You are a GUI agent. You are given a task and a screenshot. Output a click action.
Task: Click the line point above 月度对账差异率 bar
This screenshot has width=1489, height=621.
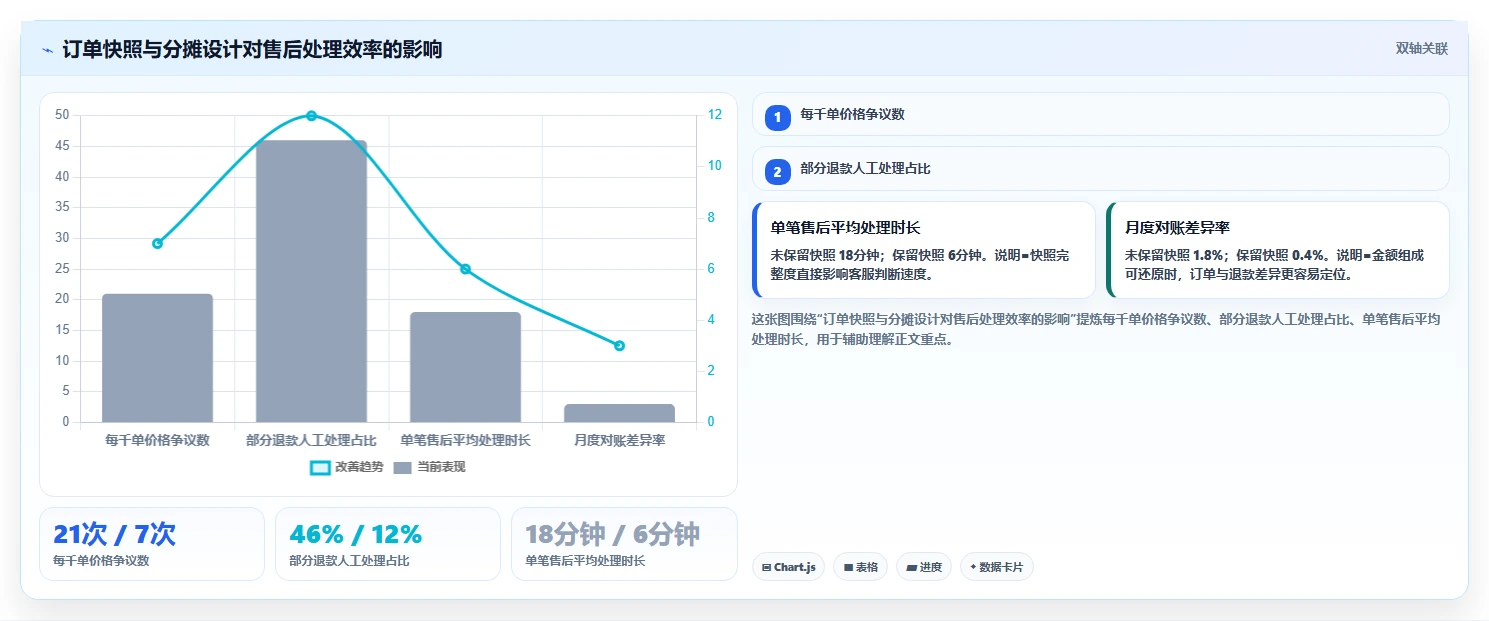(x=619, y=345)
